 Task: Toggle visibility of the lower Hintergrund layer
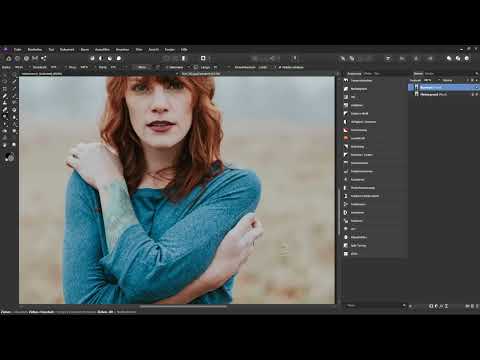tap(477, 95)
